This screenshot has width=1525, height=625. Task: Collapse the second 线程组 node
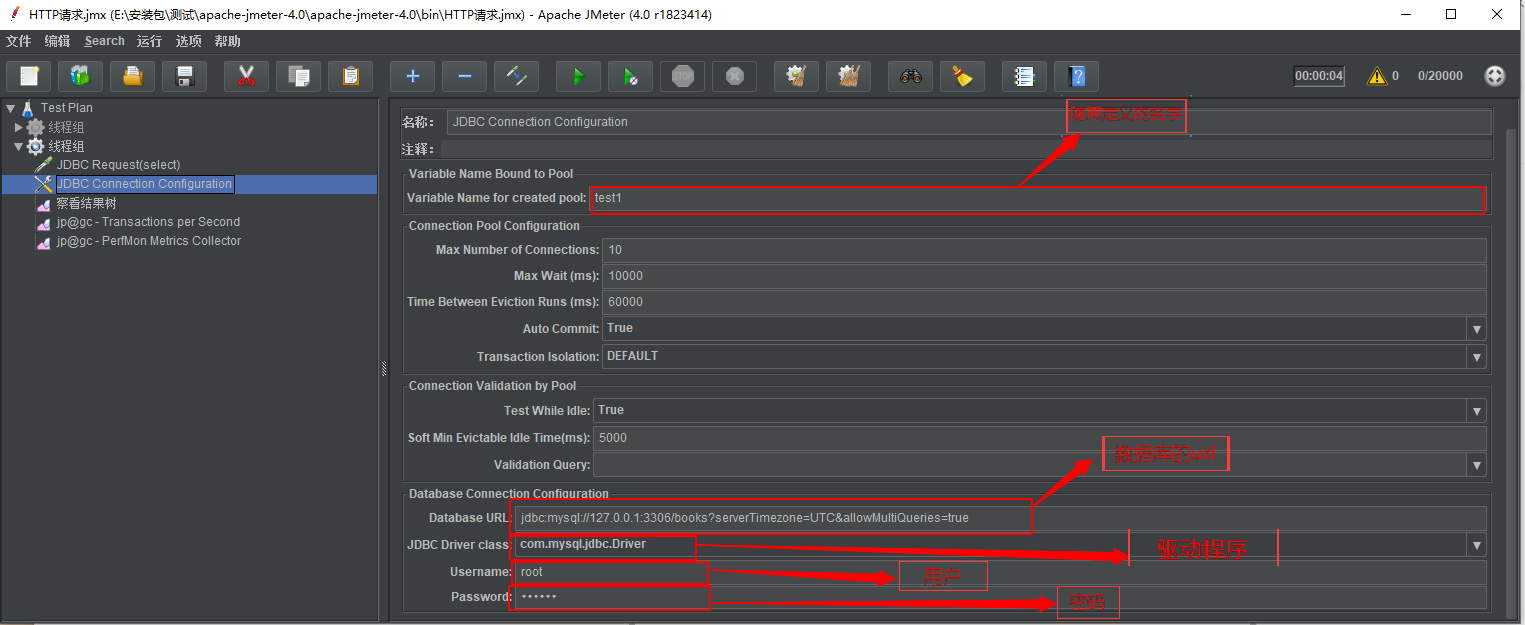18,146
